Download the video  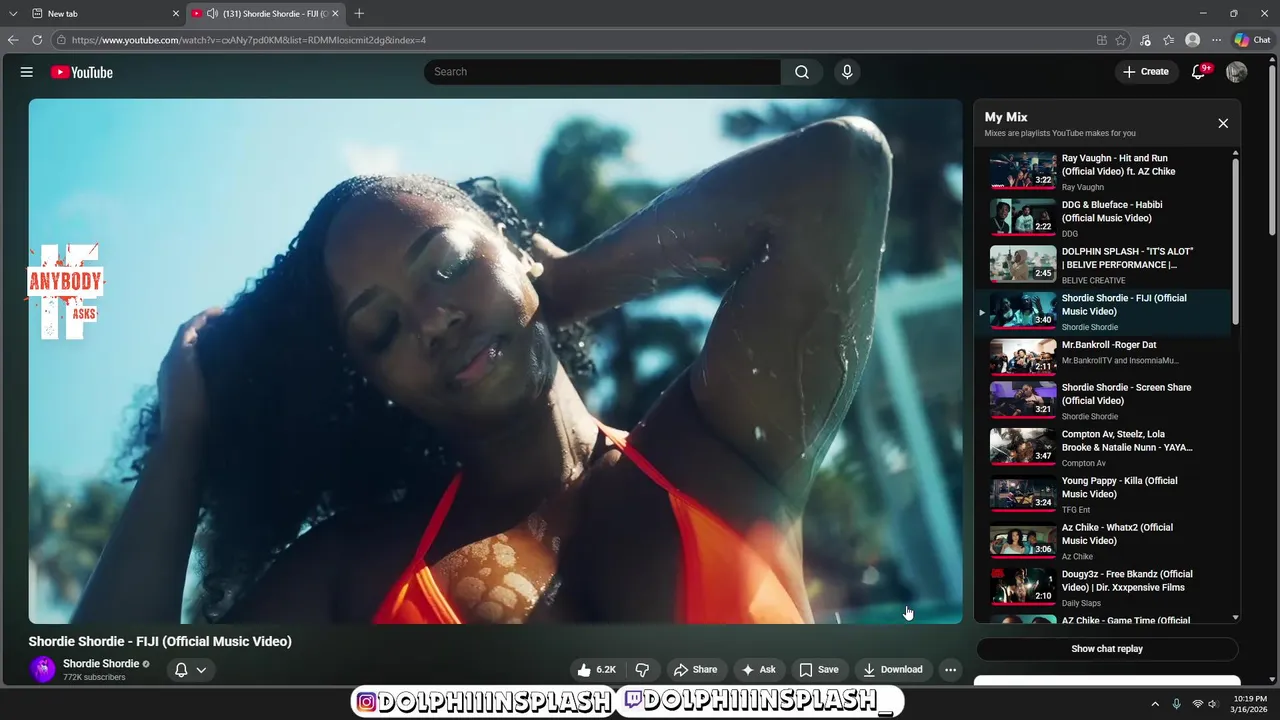point(893,670)
